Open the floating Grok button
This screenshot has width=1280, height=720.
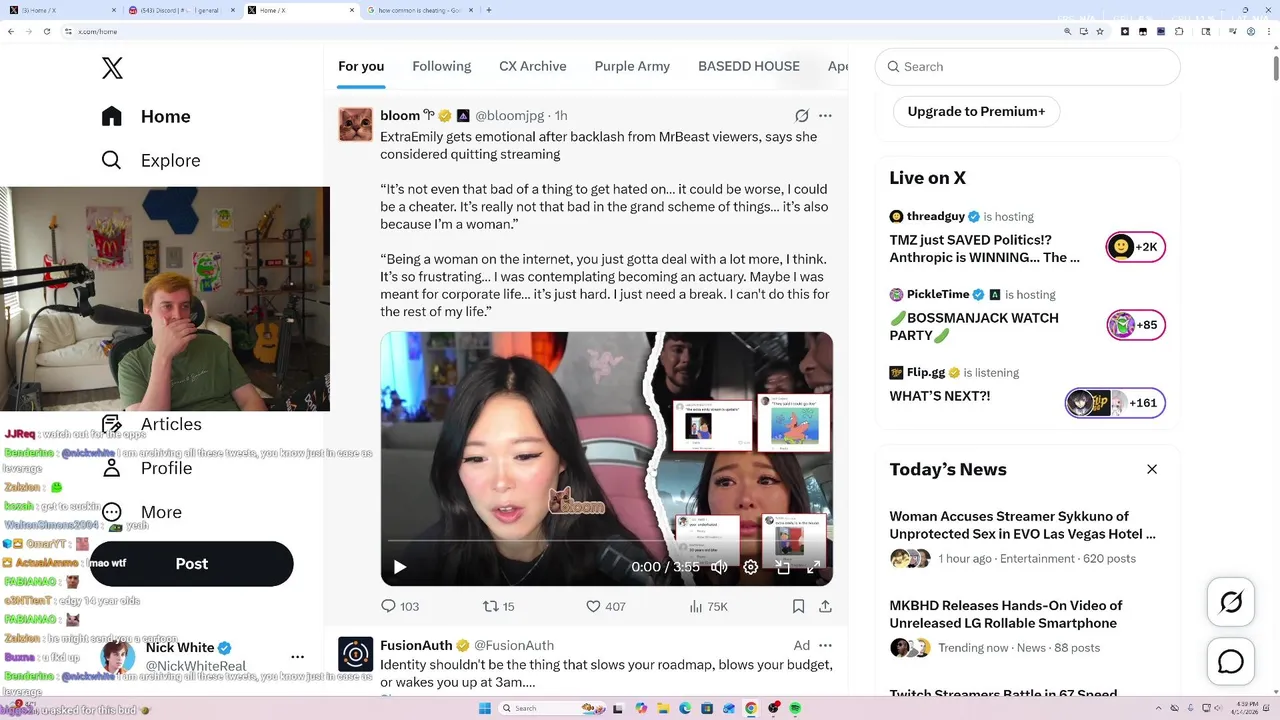click(1231, 602)
